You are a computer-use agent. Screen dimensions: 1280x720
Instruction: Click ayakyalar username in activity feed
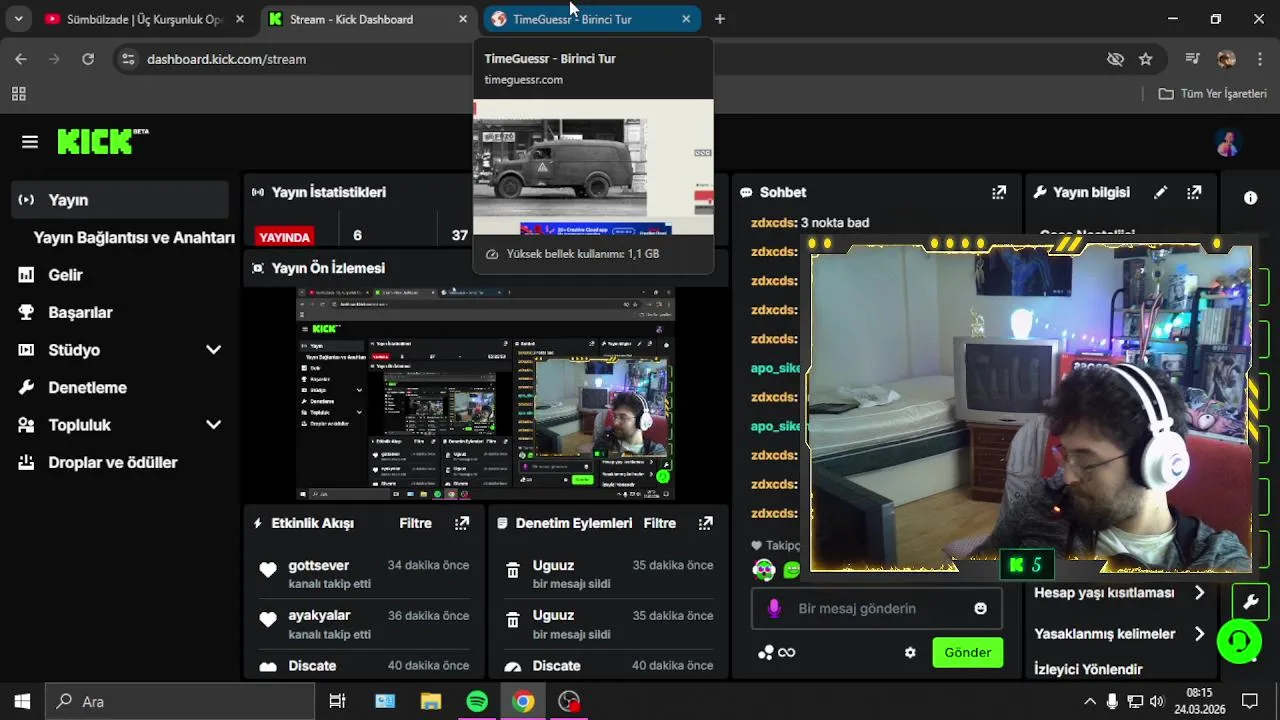[319, 615]
